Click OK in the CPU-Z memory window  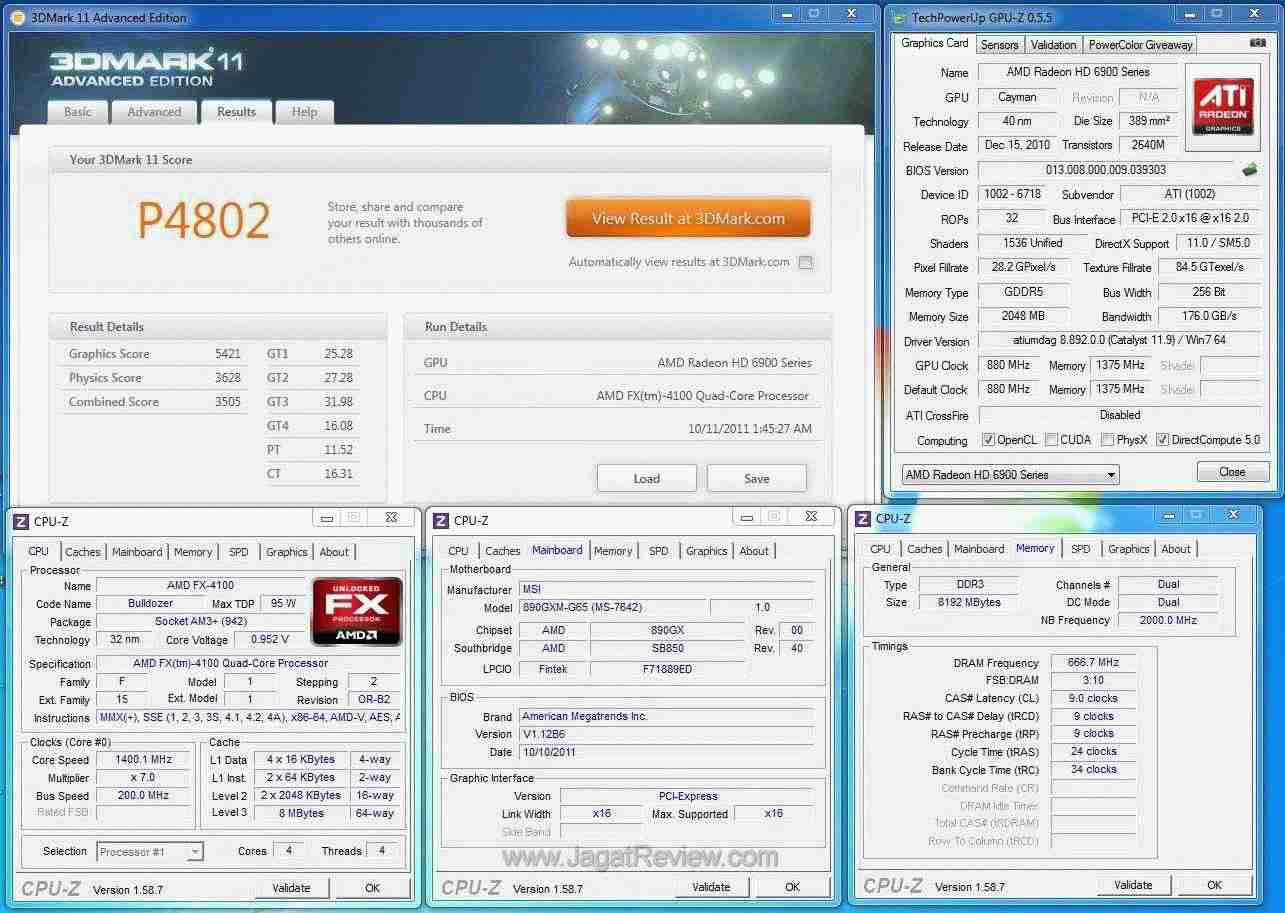coord(1215,885)
